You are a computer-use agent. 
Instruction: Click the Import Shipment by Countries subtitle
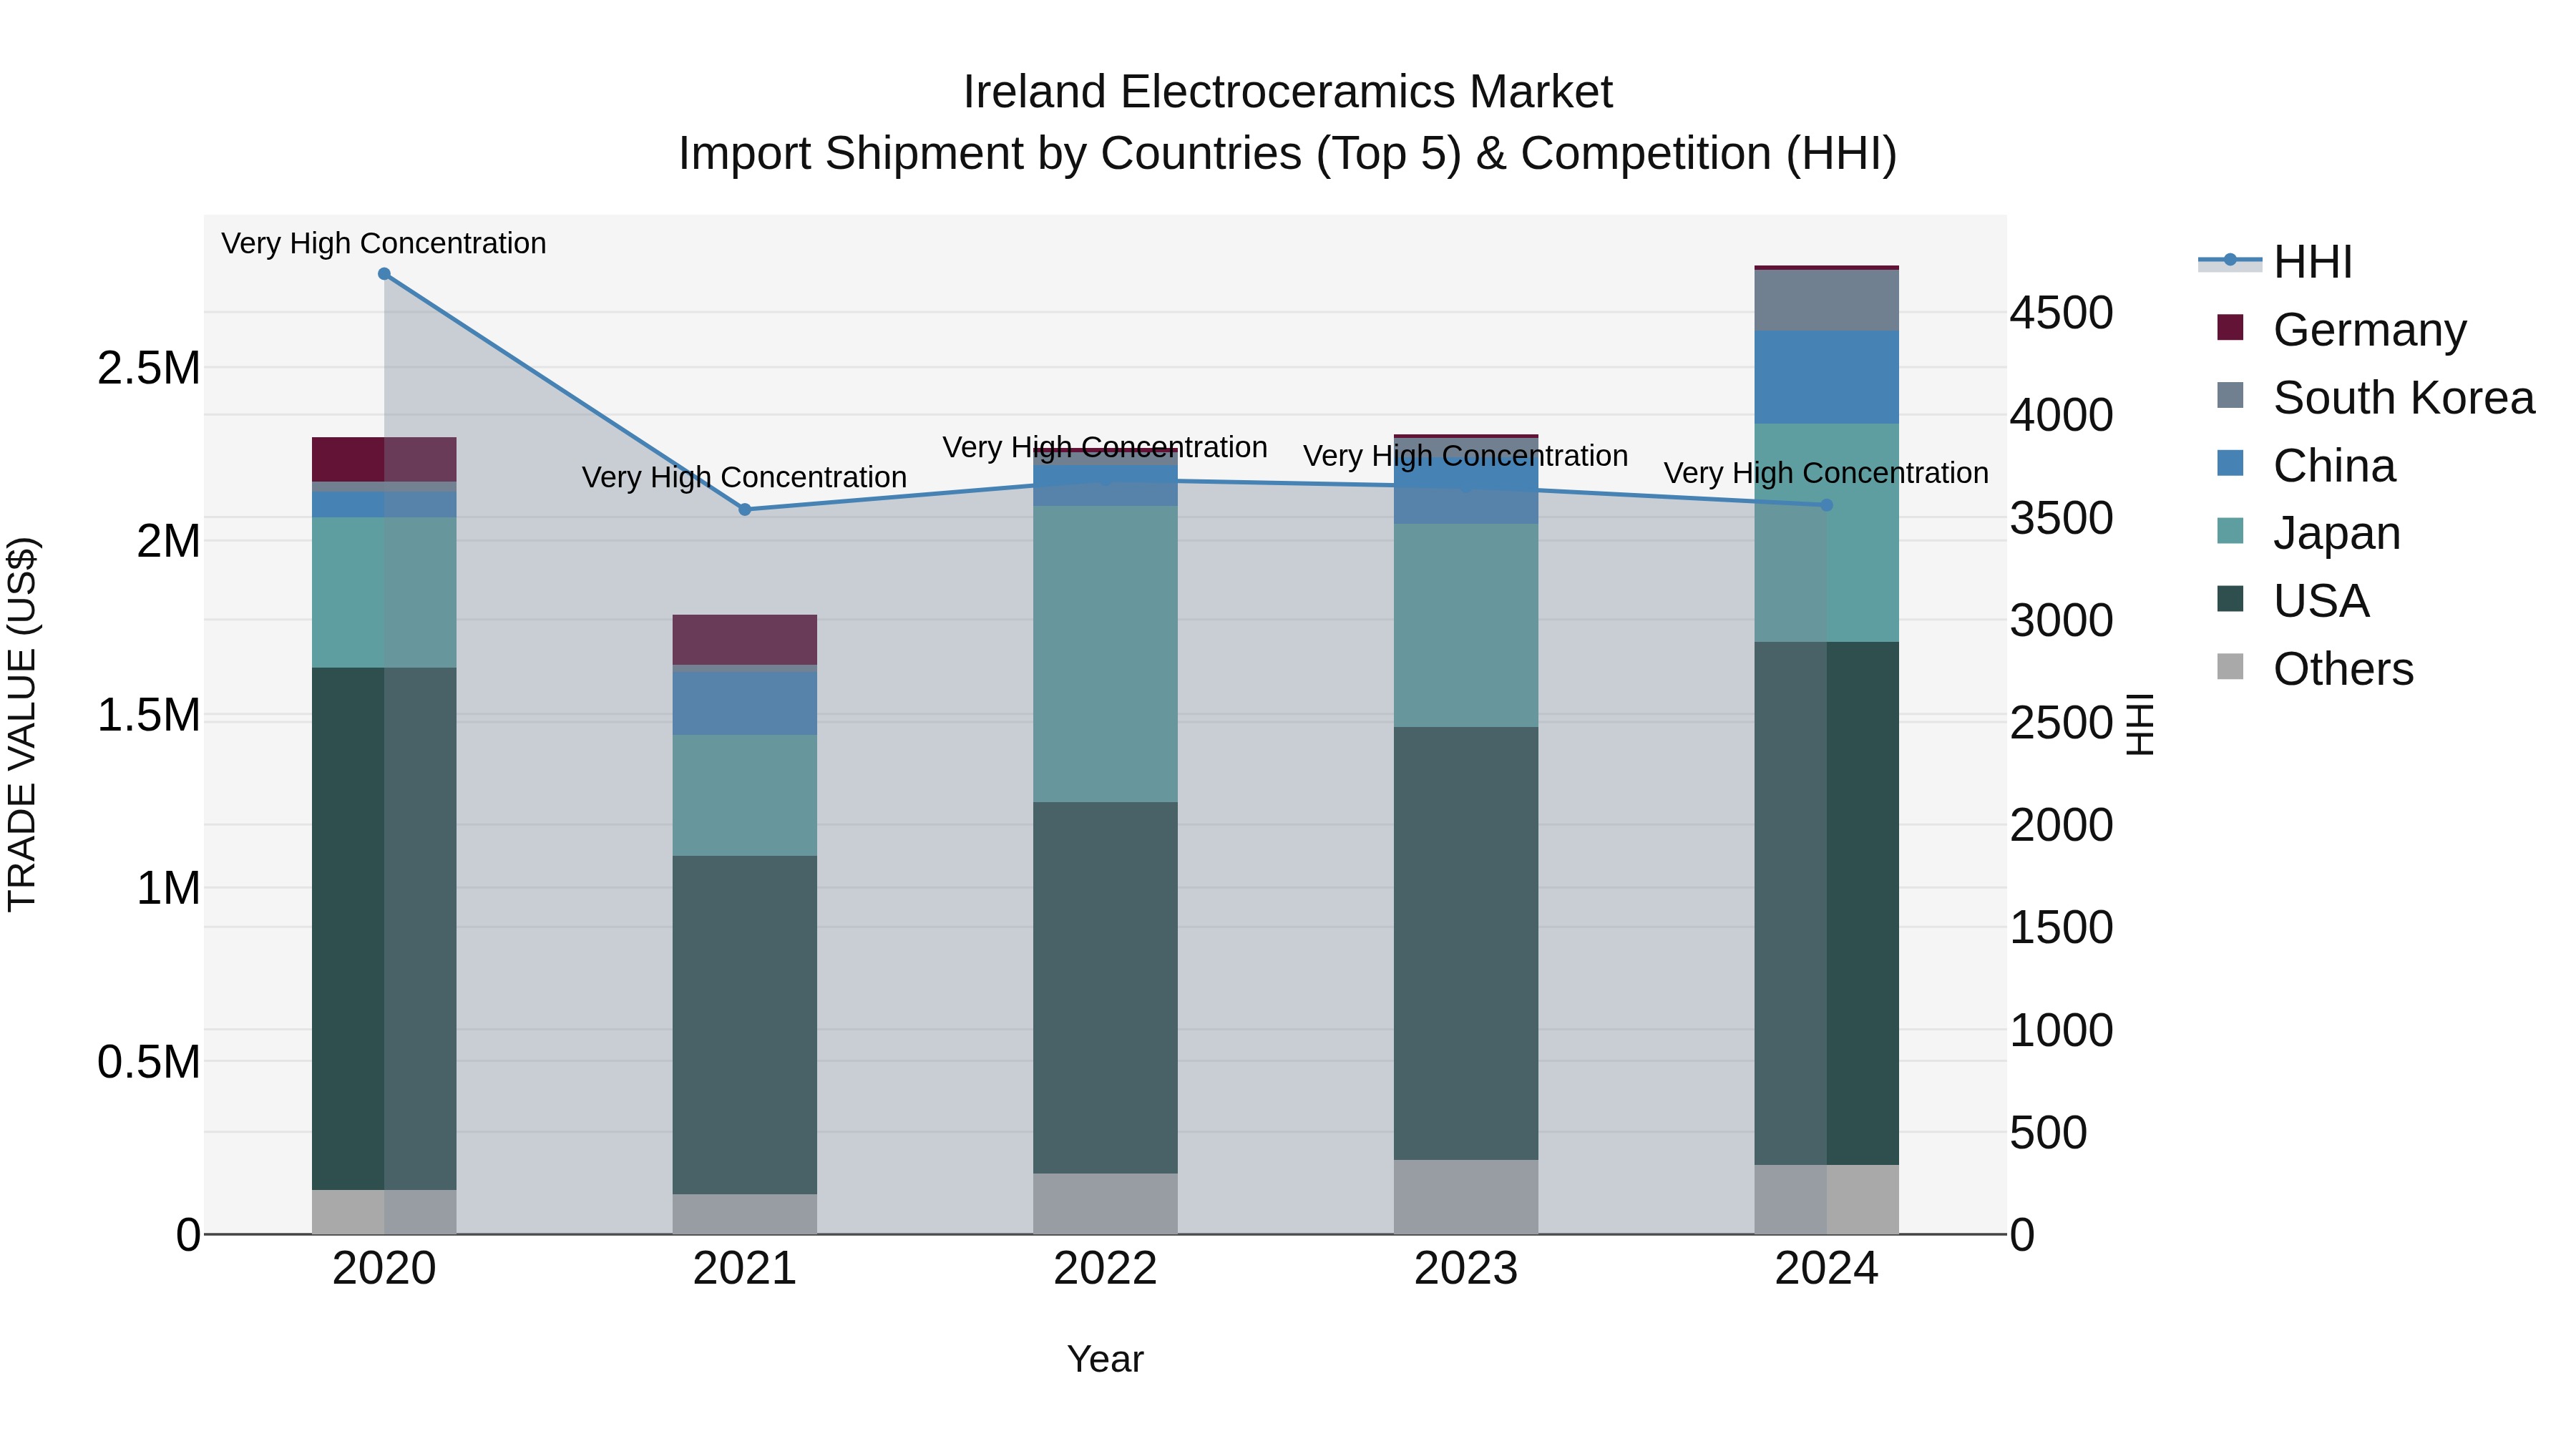pos(1288,154)
